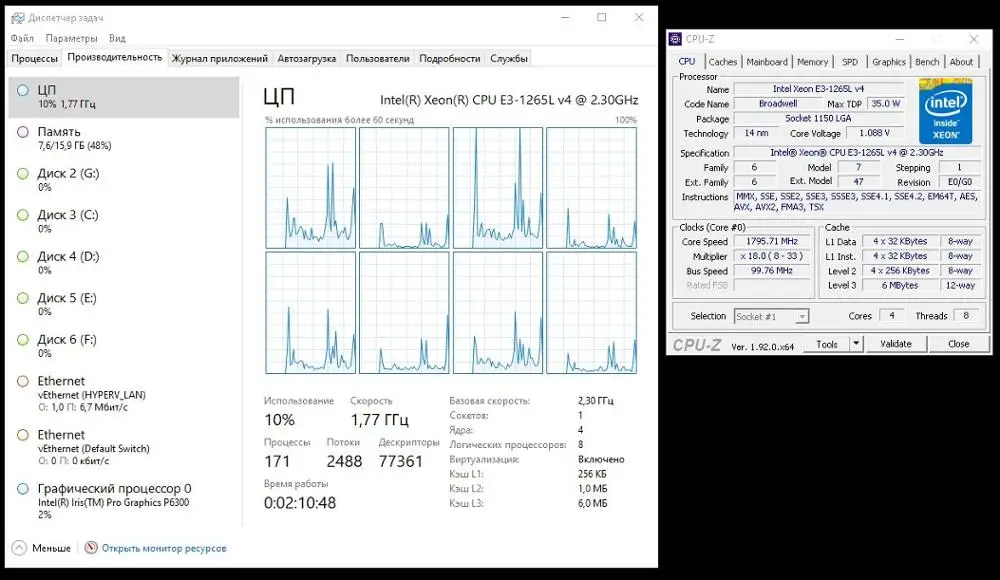The width and height of the screenshot is (1000, 580).
Task: Click the HYPERV_LAN Ethernet circle icon
Action: coord(23,382)
